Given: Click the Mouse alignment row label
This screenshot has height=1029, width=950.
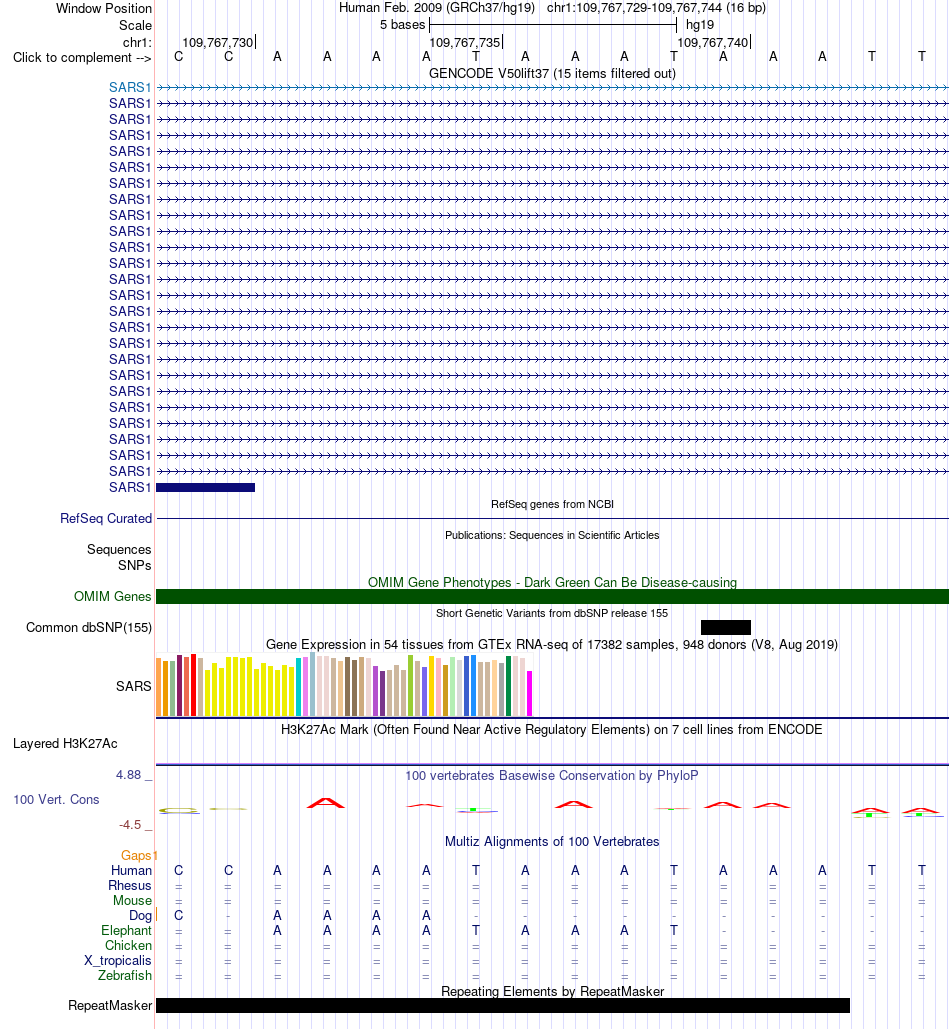Looking at the screenshot, I should 132,900.
